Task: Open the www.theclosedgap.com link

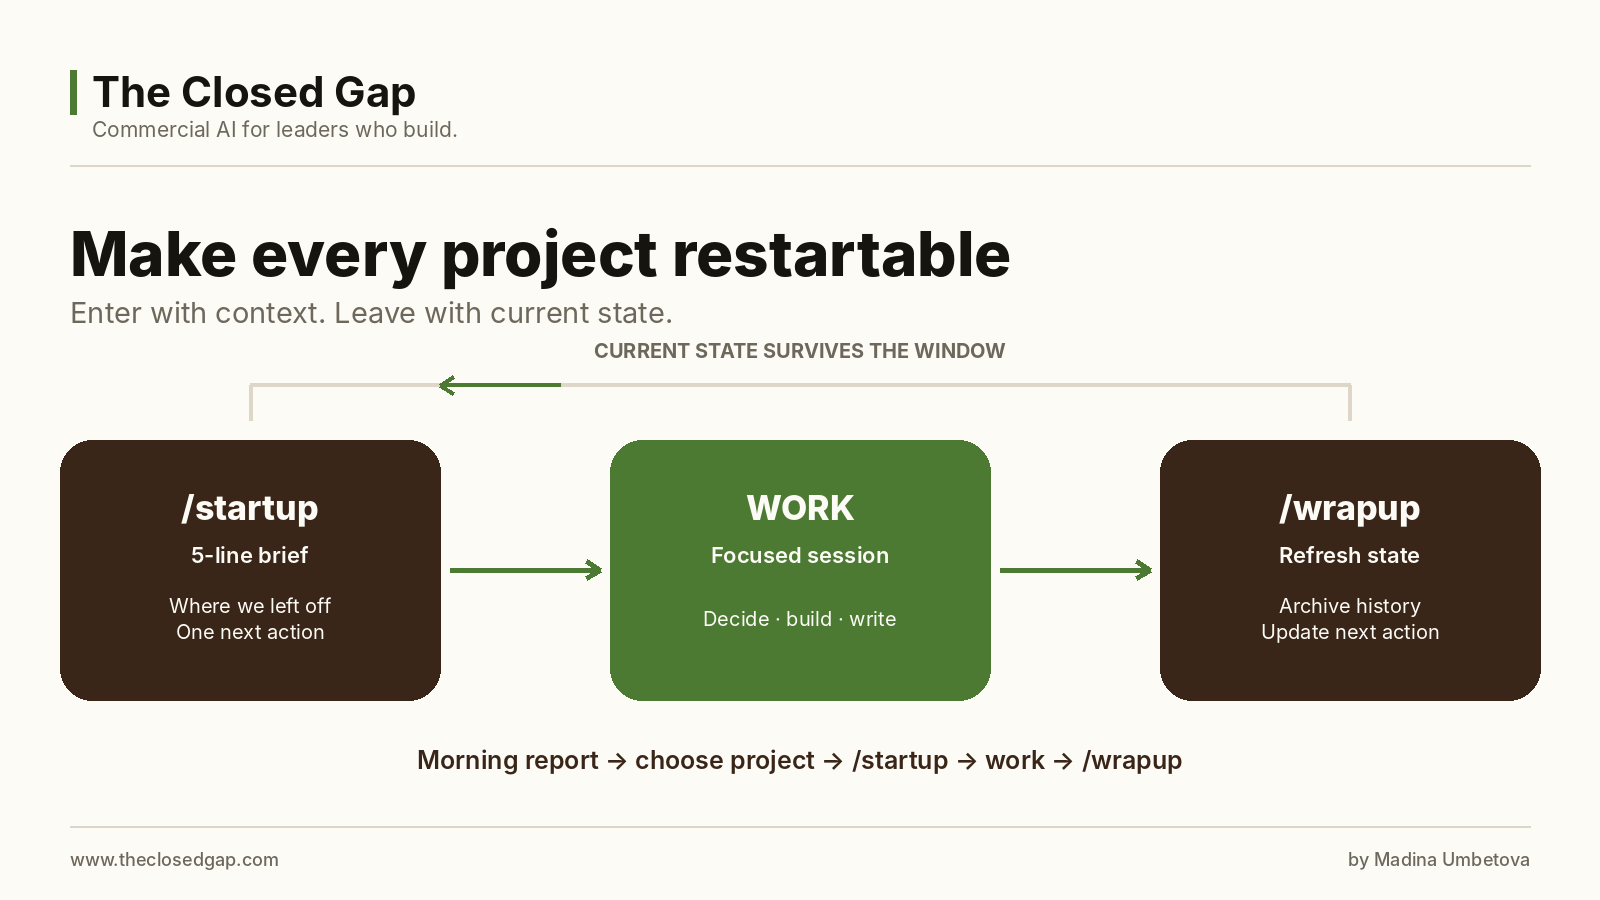Action: [x=175, y=860]
